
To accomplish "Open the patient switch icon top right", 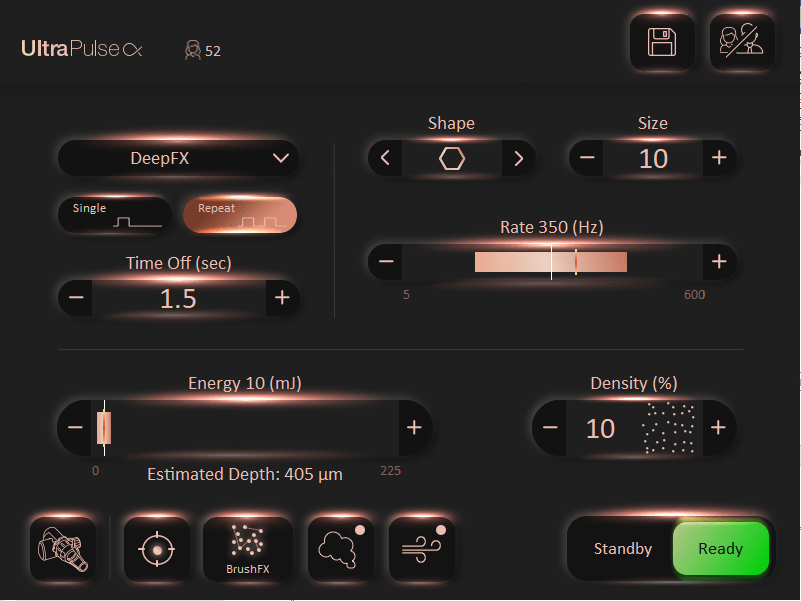I will pos(742,41).
